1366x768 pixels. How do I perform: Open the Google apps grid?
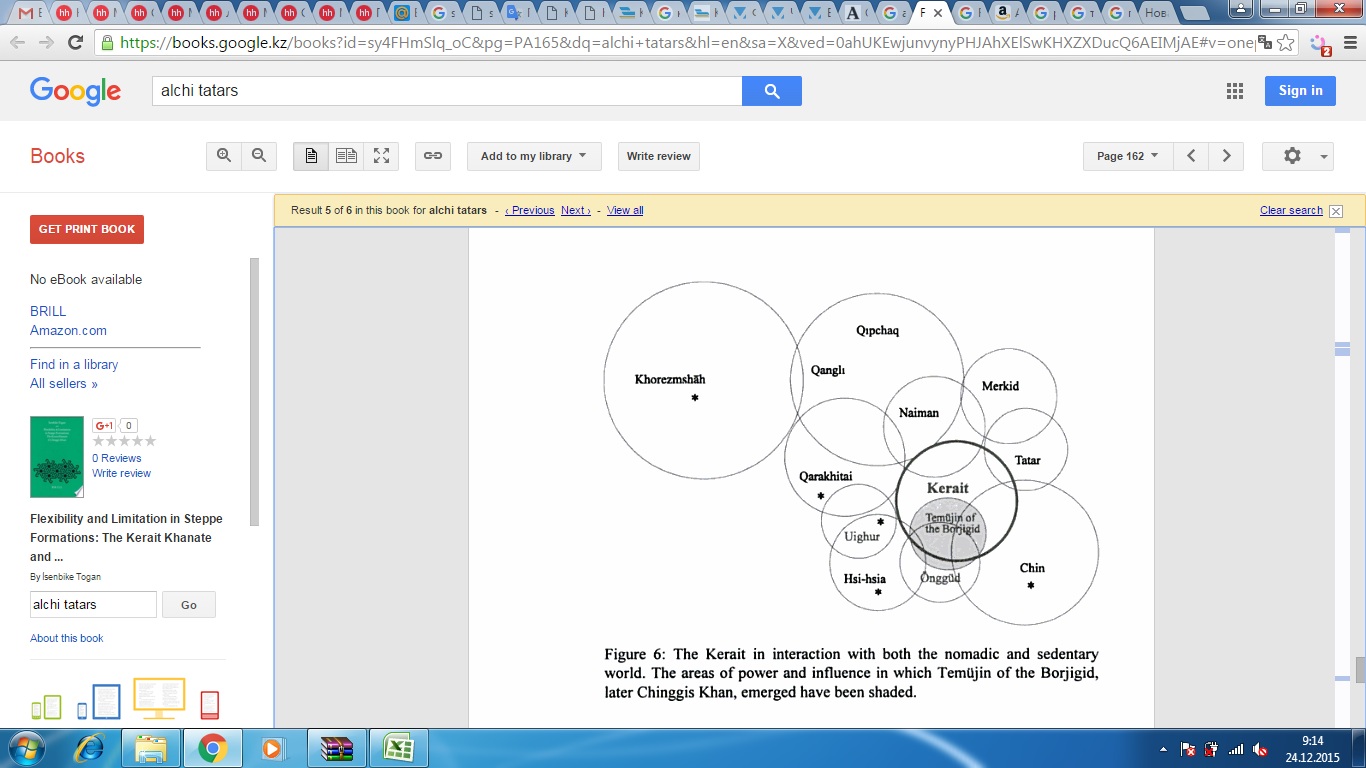tap(1235, 91)
